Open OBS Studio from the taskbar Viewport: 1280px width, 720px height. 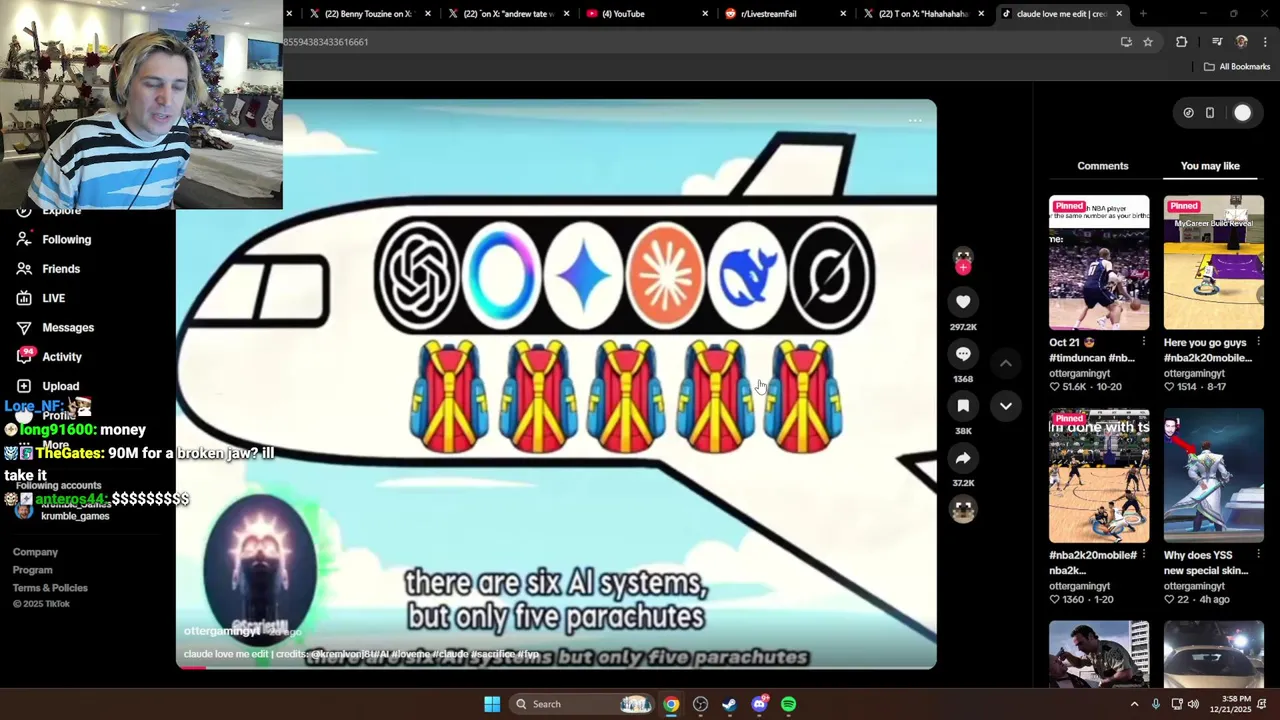(700, 704)
